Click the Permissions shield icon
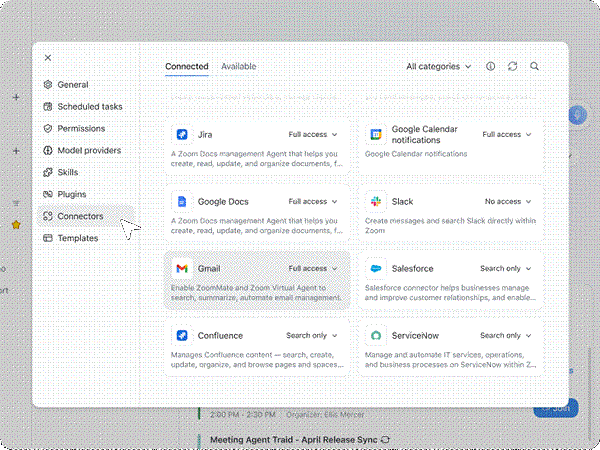 48,129
